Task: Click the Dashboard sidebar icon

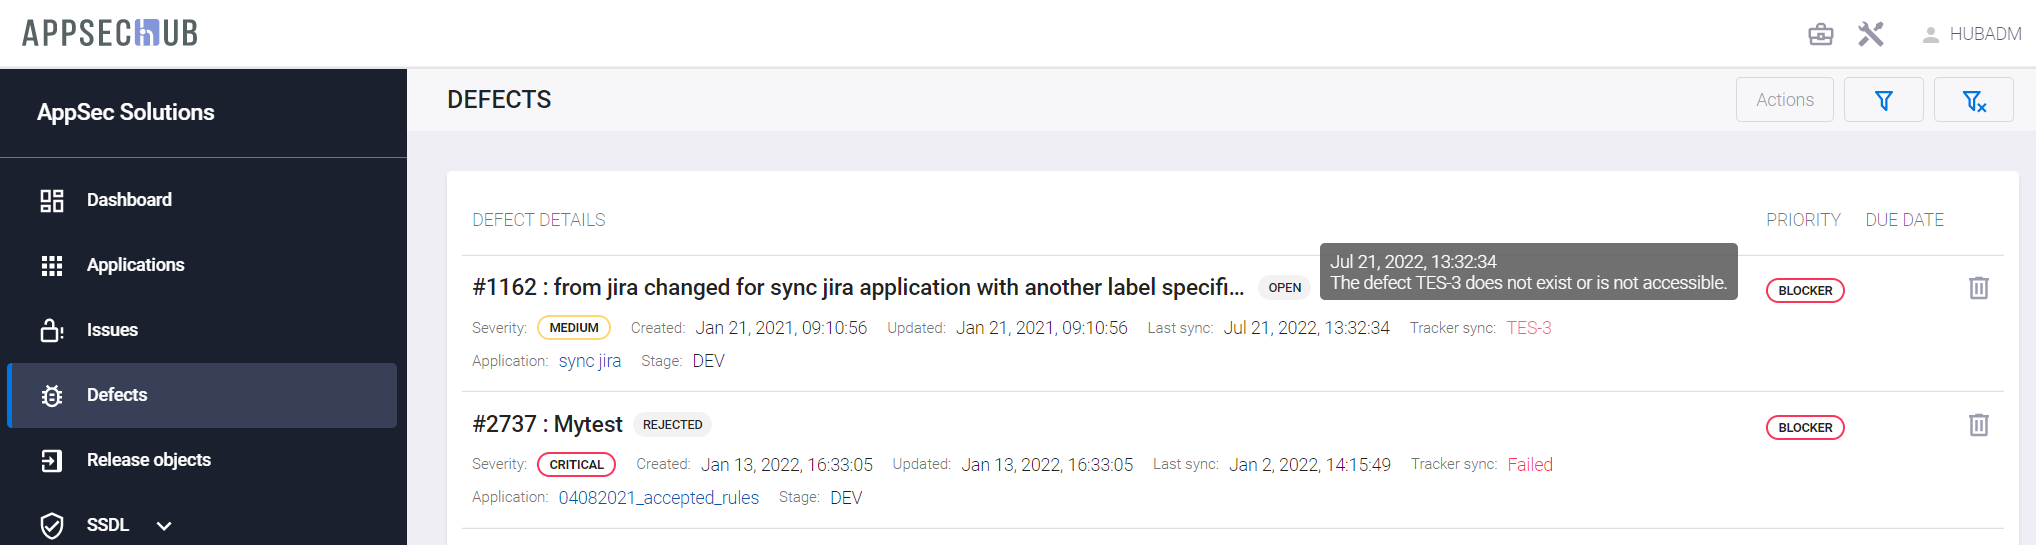Action: point(52,200)
